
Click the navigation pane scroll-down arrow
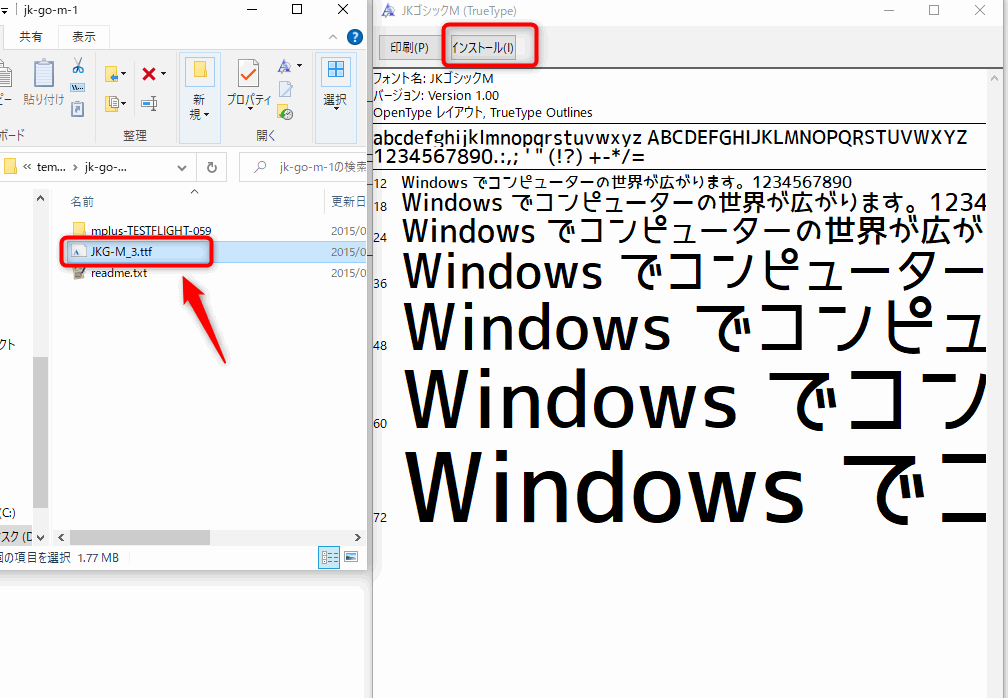click(x=40, y=537)
